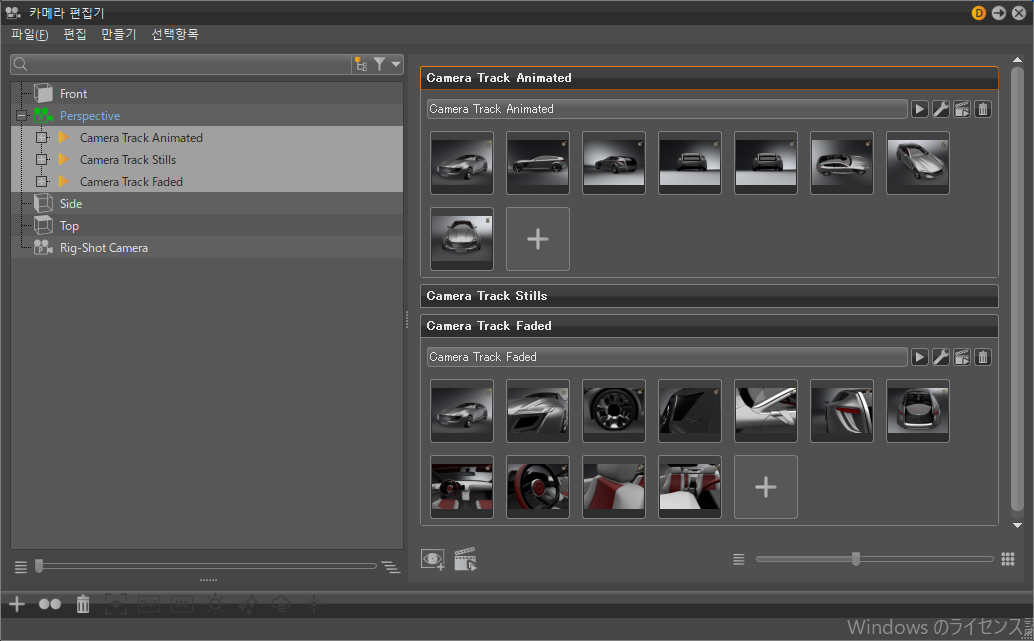1034x641 pixels.
Task: Click the plus create icon in bottom toolbar
Action: (16, 603)
